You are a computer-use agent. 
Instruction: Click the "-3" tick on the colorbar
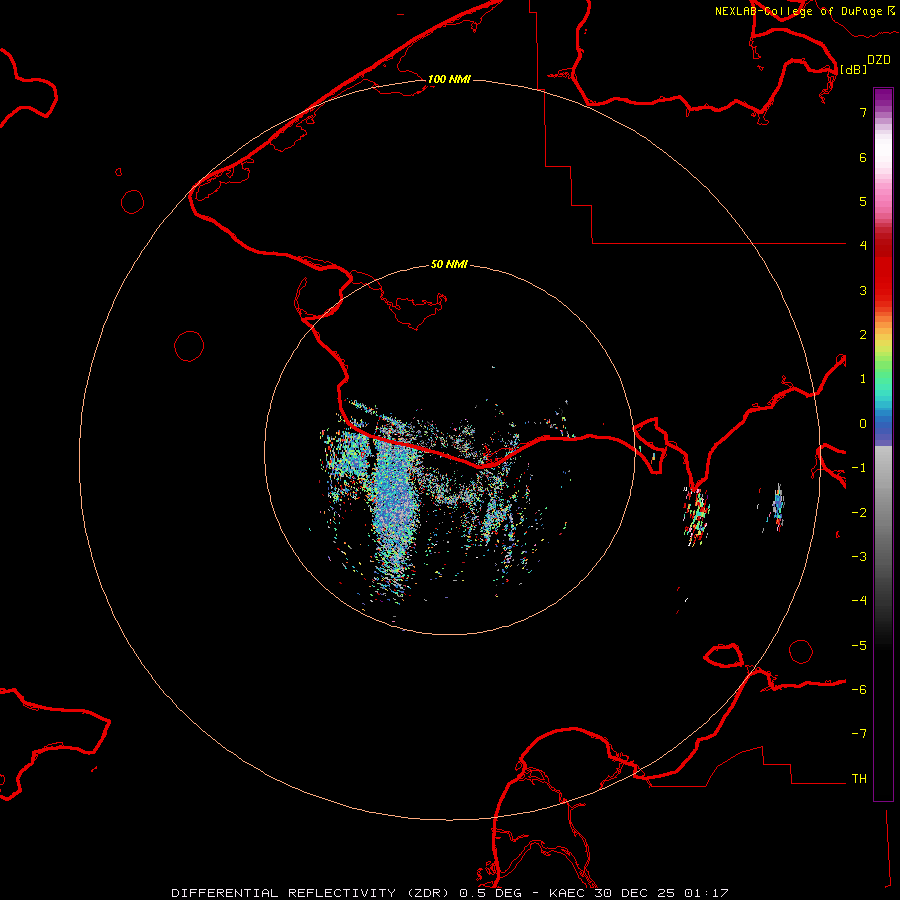[859, 557]
